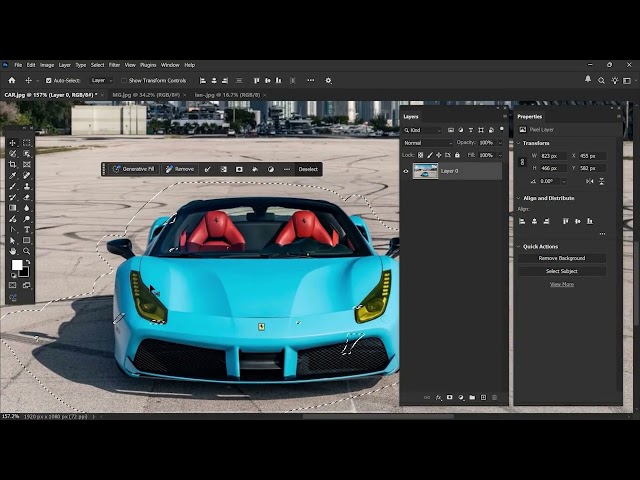Screen dimensions: 640x480
Task: Open the notifications bell icon
Action: click(588, 79)
